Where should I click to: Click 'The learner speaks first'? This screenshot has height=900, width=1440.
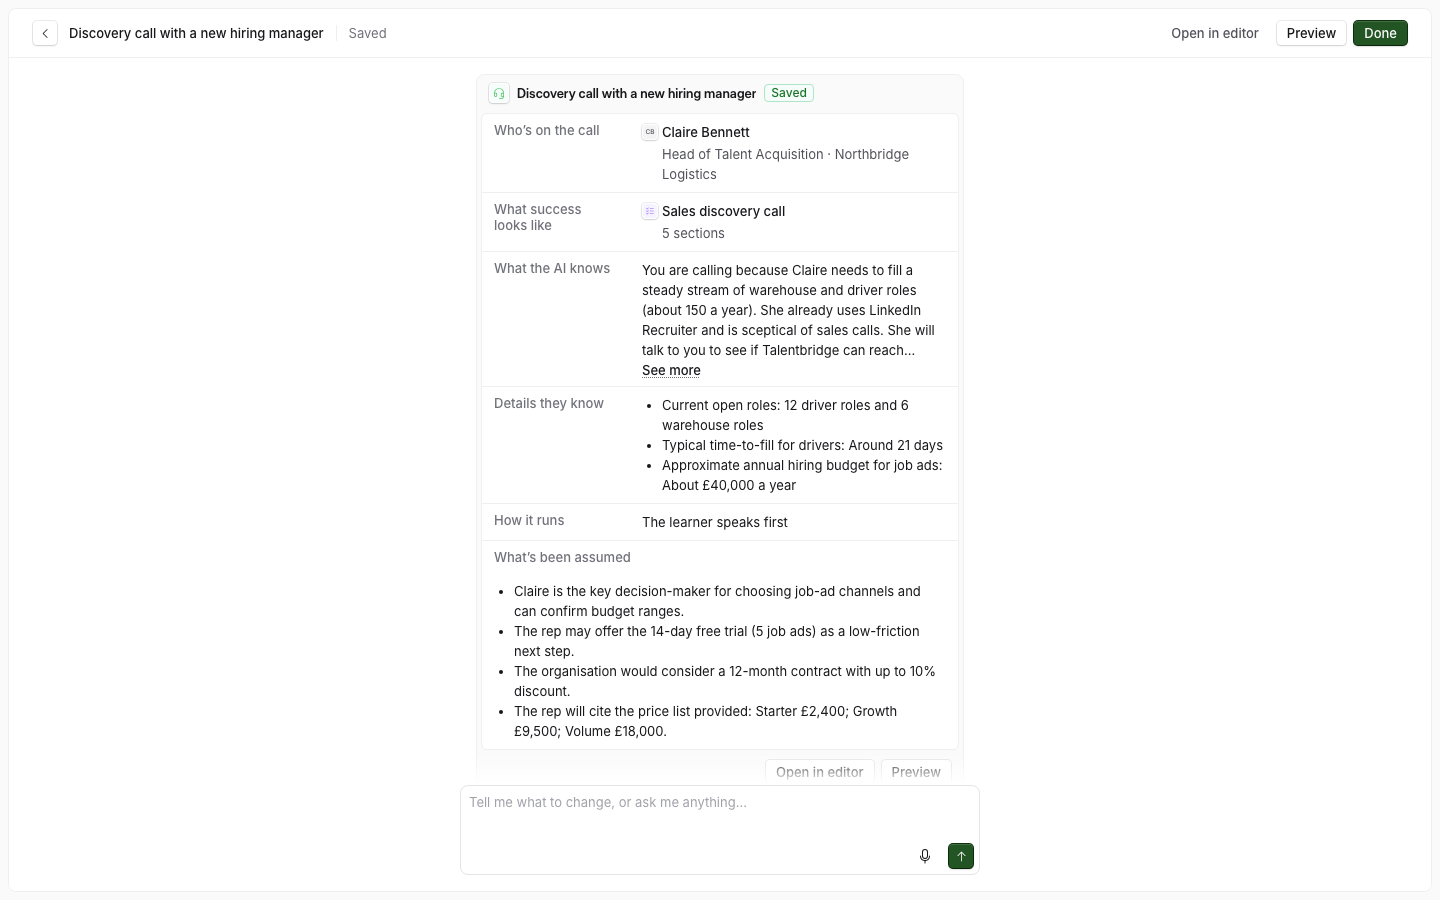pos(715,522)
